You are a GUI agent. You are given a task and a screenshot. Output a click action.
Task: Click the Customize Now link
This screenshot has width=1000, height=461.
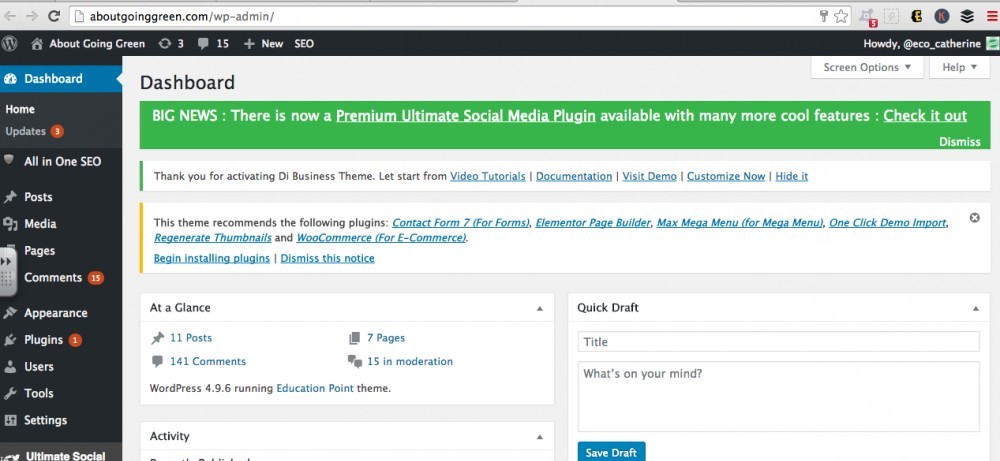[726, 176]
